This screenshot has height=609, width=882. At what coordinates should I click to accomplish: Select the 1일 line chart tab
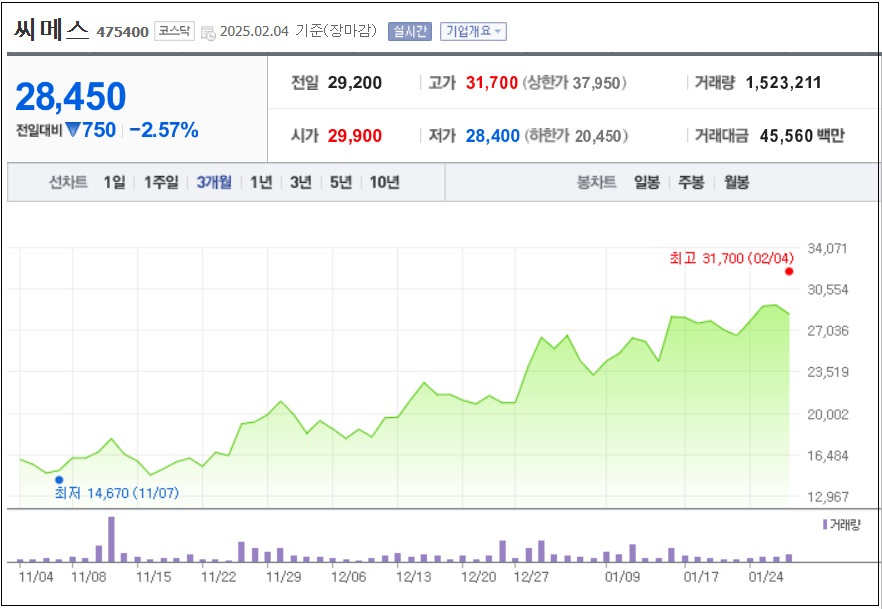click(114, 182)
